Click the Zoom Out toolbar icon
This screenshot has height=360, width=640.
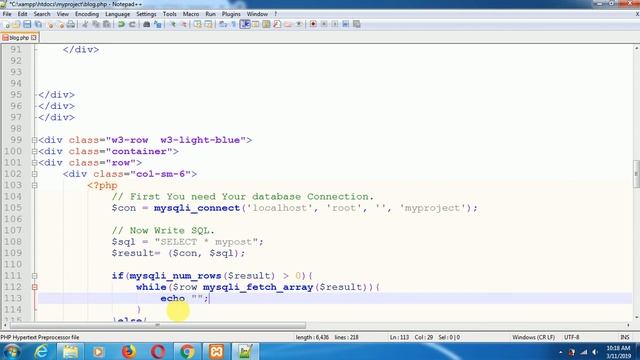click(184, 24)
